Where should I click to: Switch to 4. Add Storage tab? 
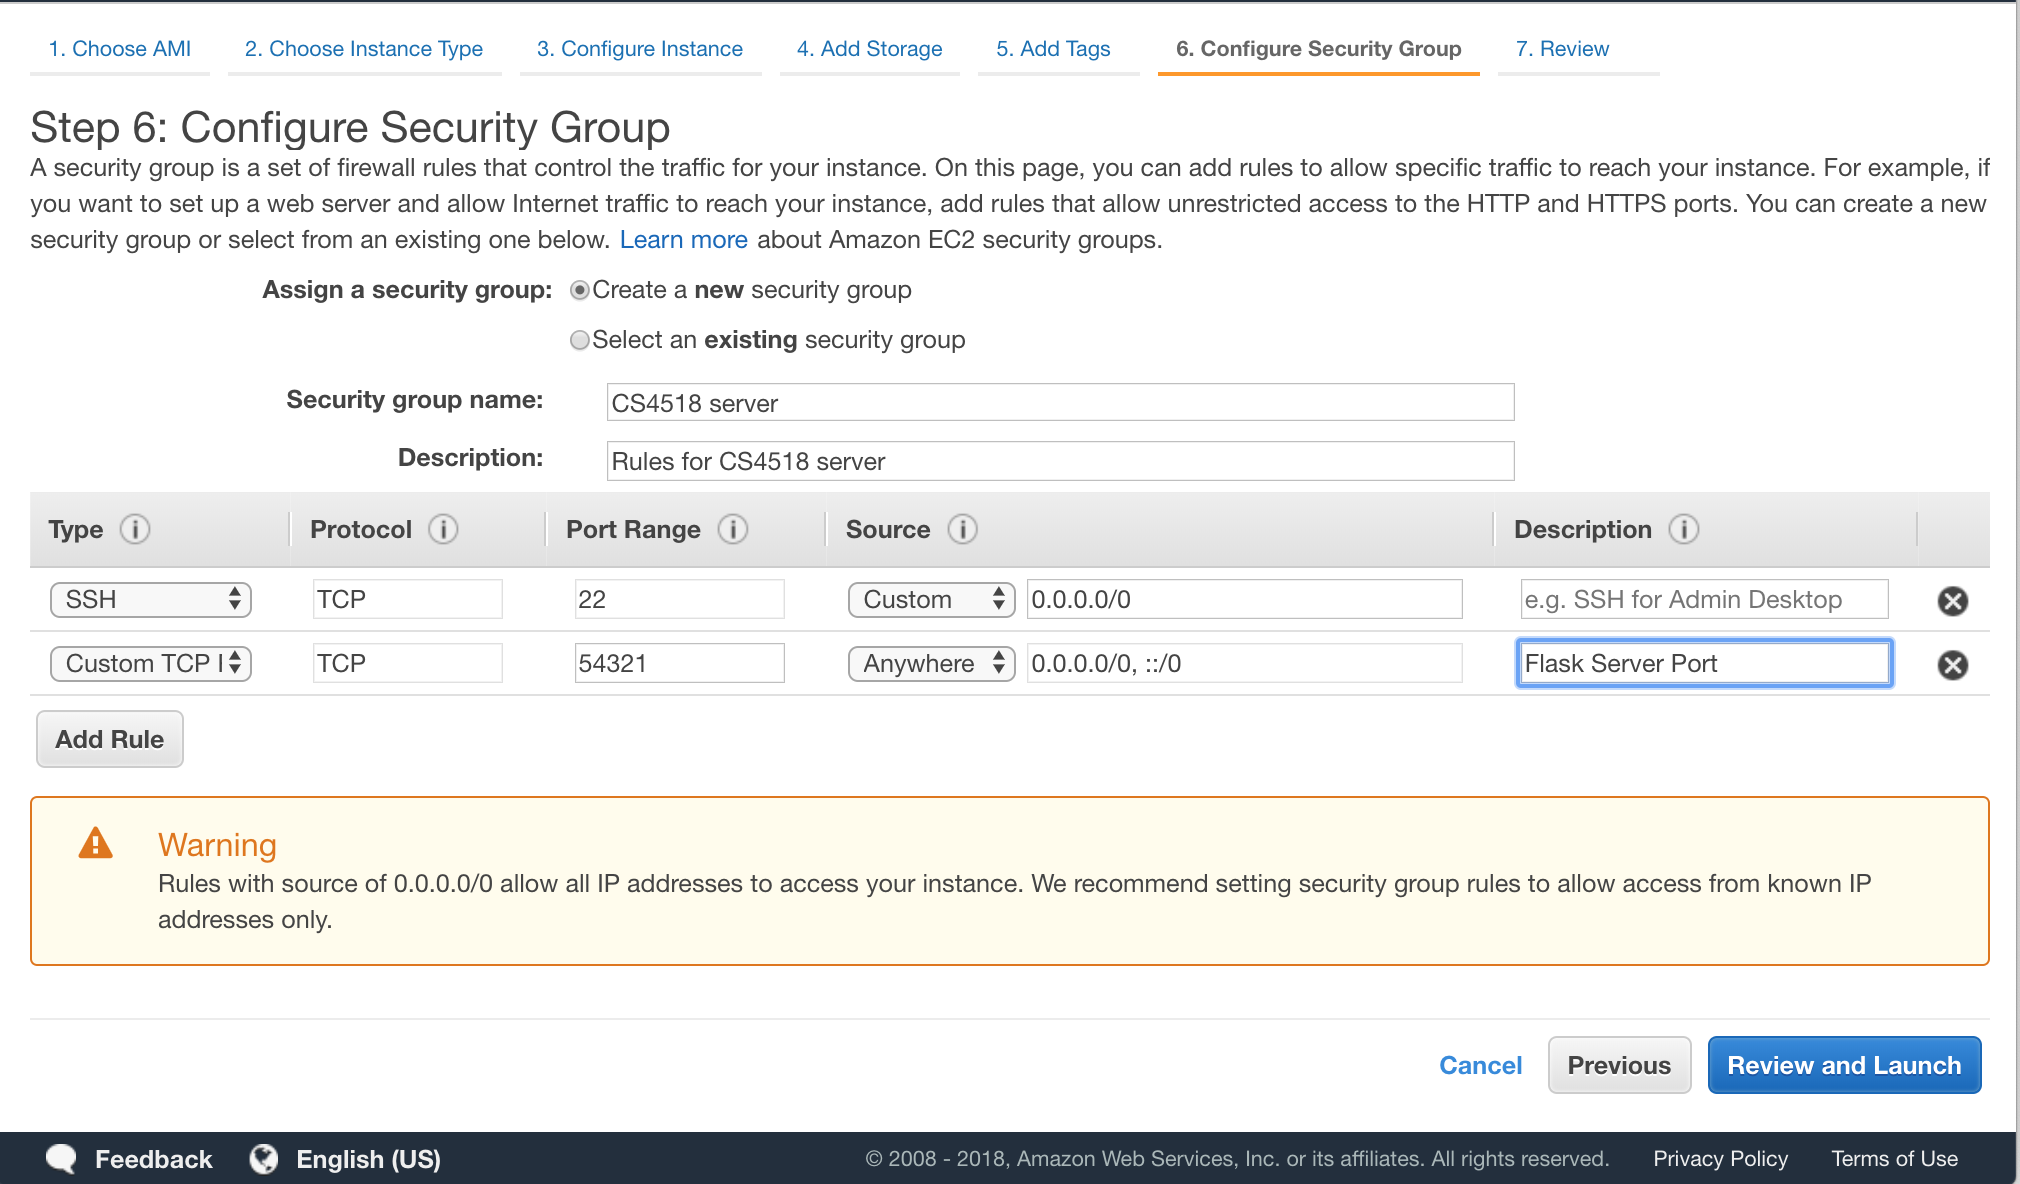[869, 49]
